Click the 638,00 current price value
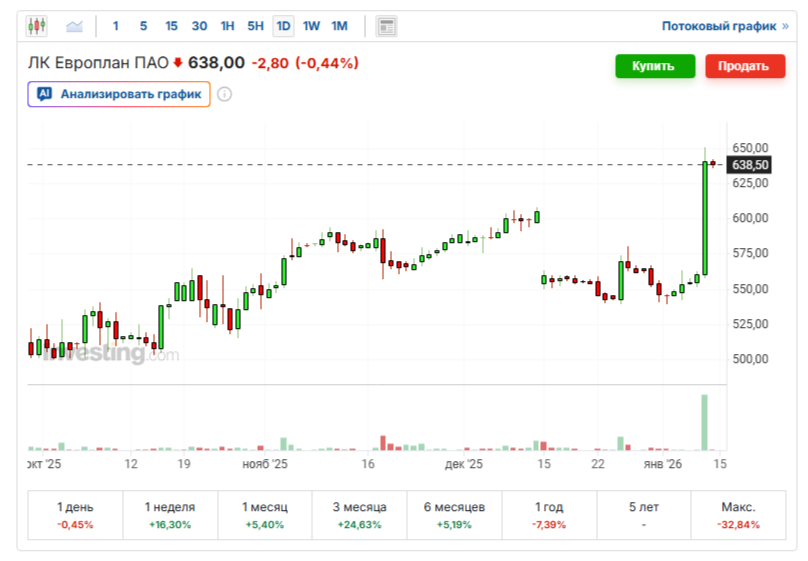 pyautogui.click(x=216, y=63)
